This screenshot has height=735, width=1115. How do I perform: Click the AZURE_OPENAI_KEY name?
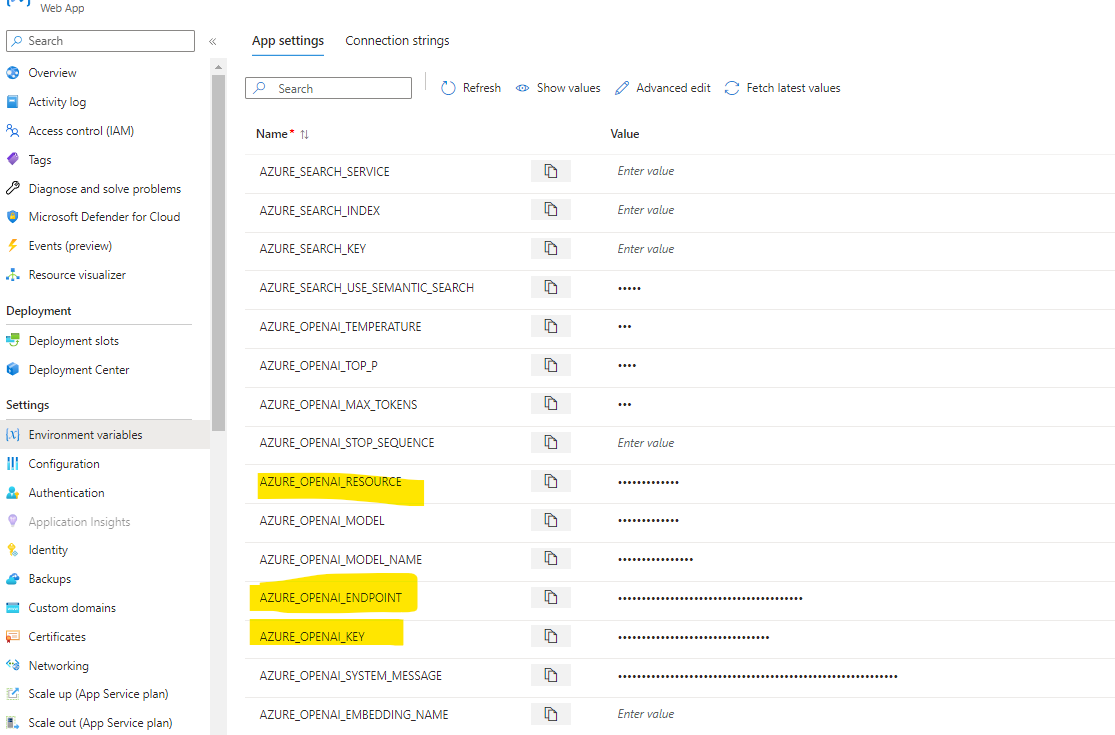[312, 637]
